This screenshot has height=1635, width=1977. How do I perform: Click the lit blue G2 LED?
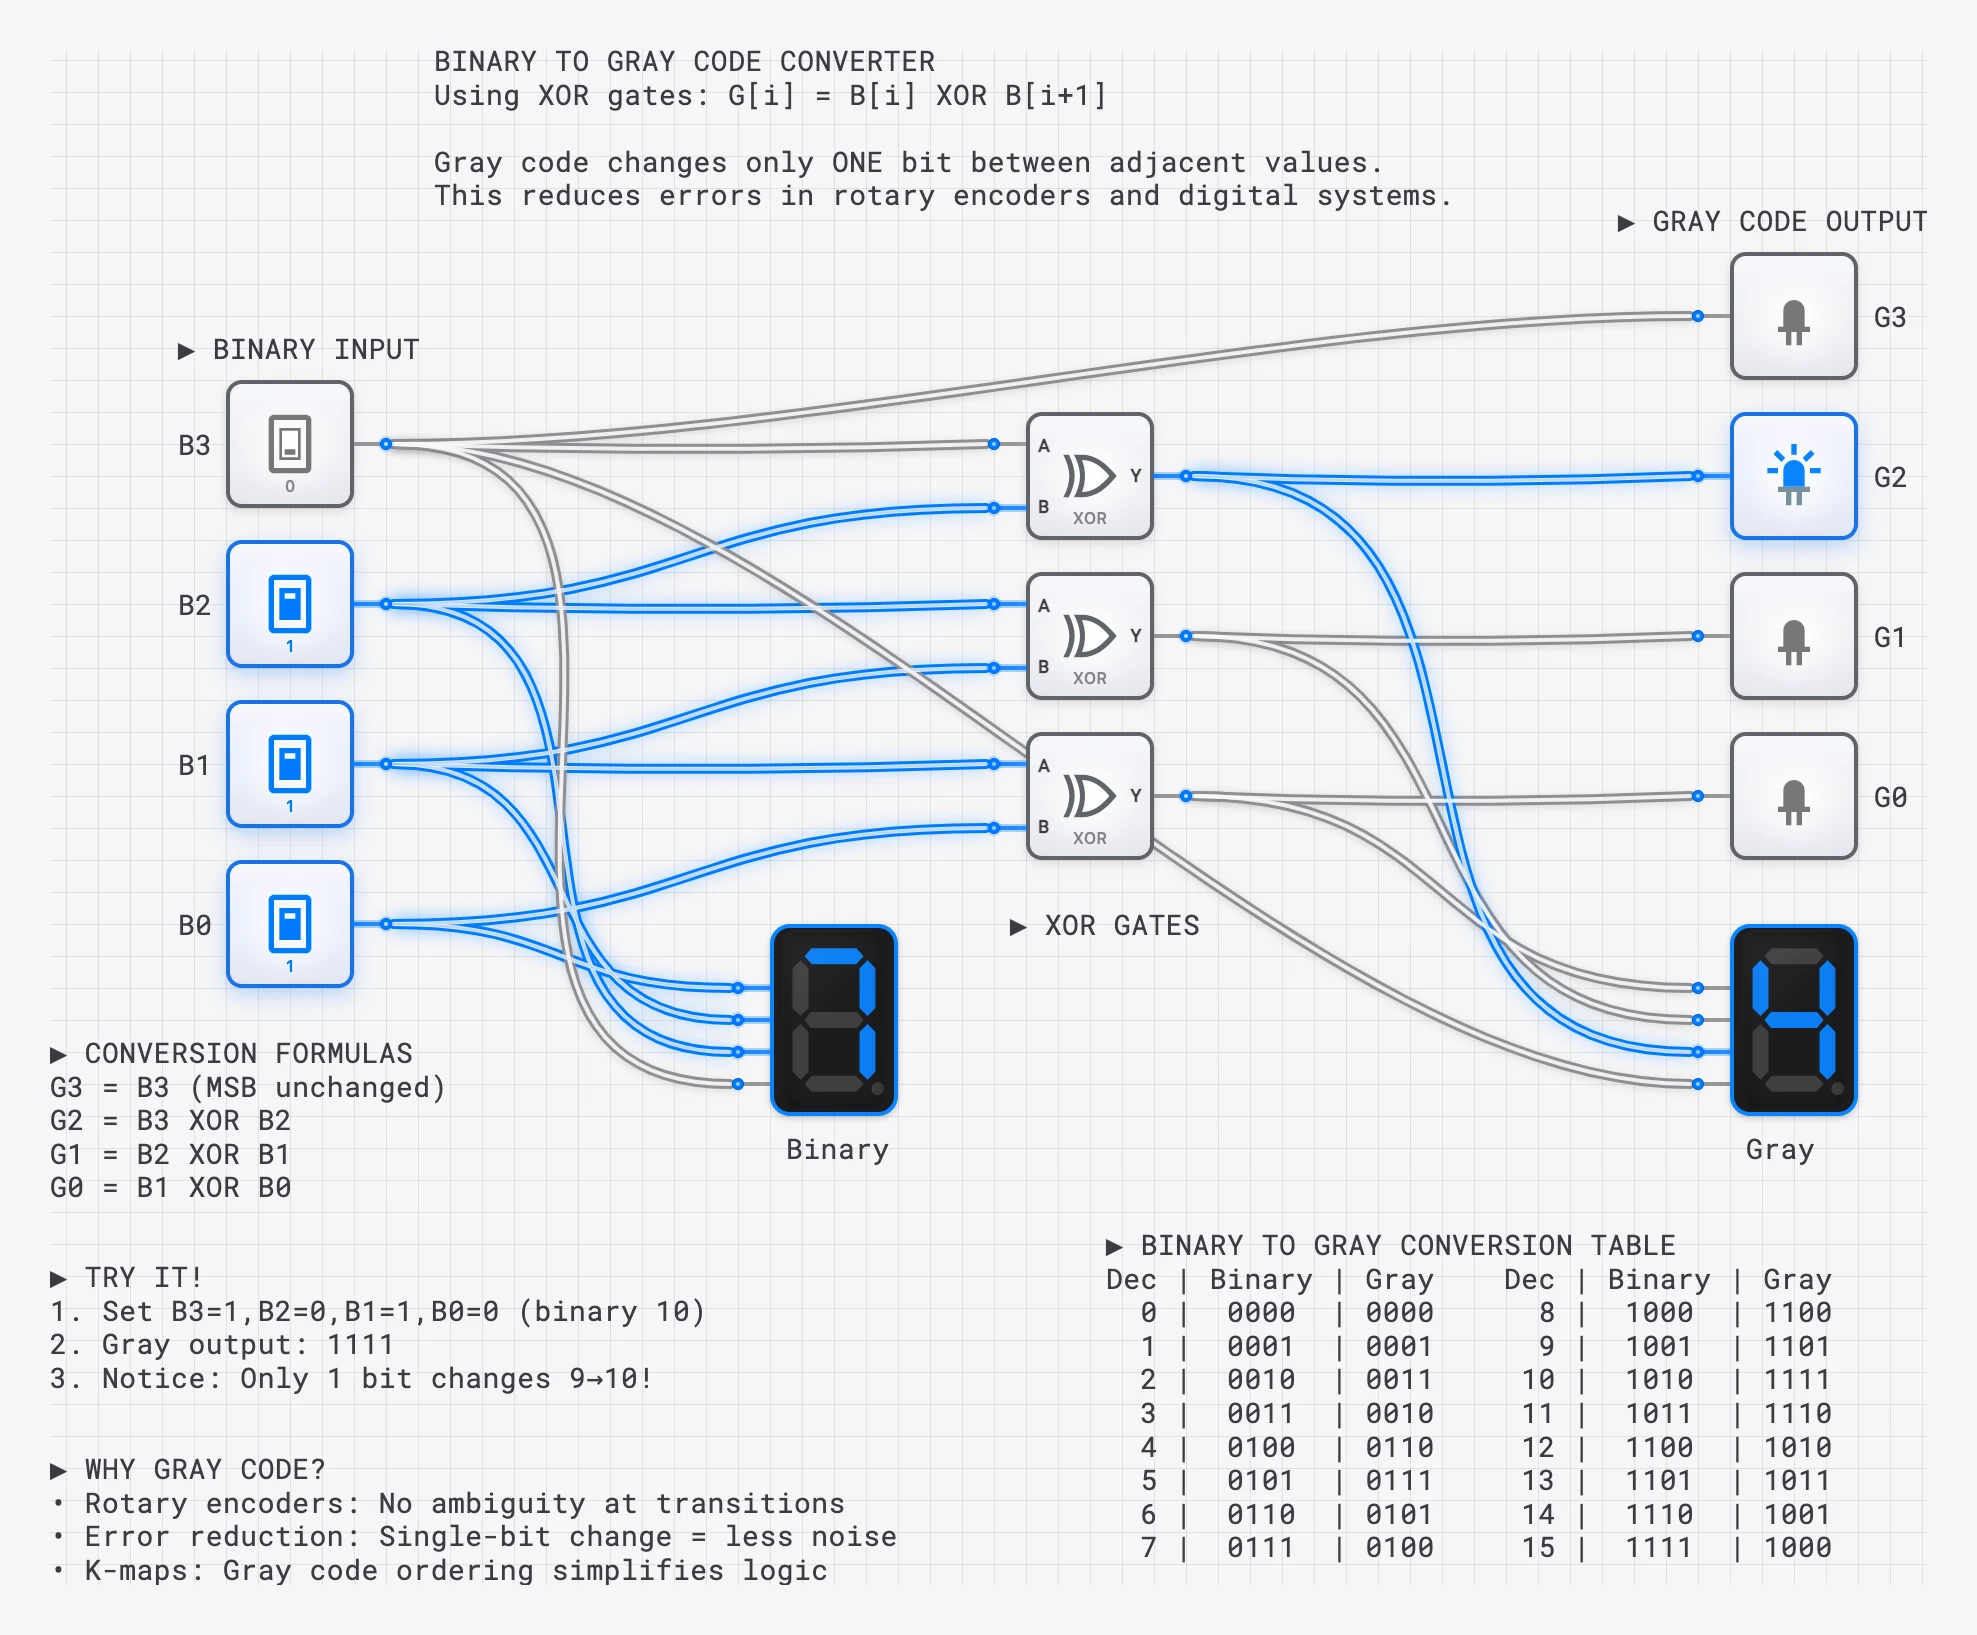pos(1793,478)
